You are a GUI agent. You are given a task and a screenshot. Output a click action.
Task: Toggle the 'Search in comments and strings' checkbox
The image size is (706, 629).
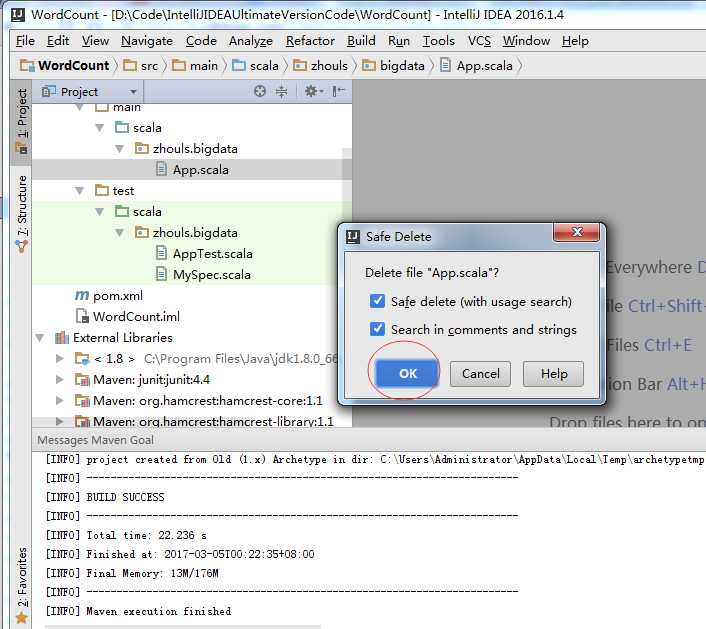[377, 329]
